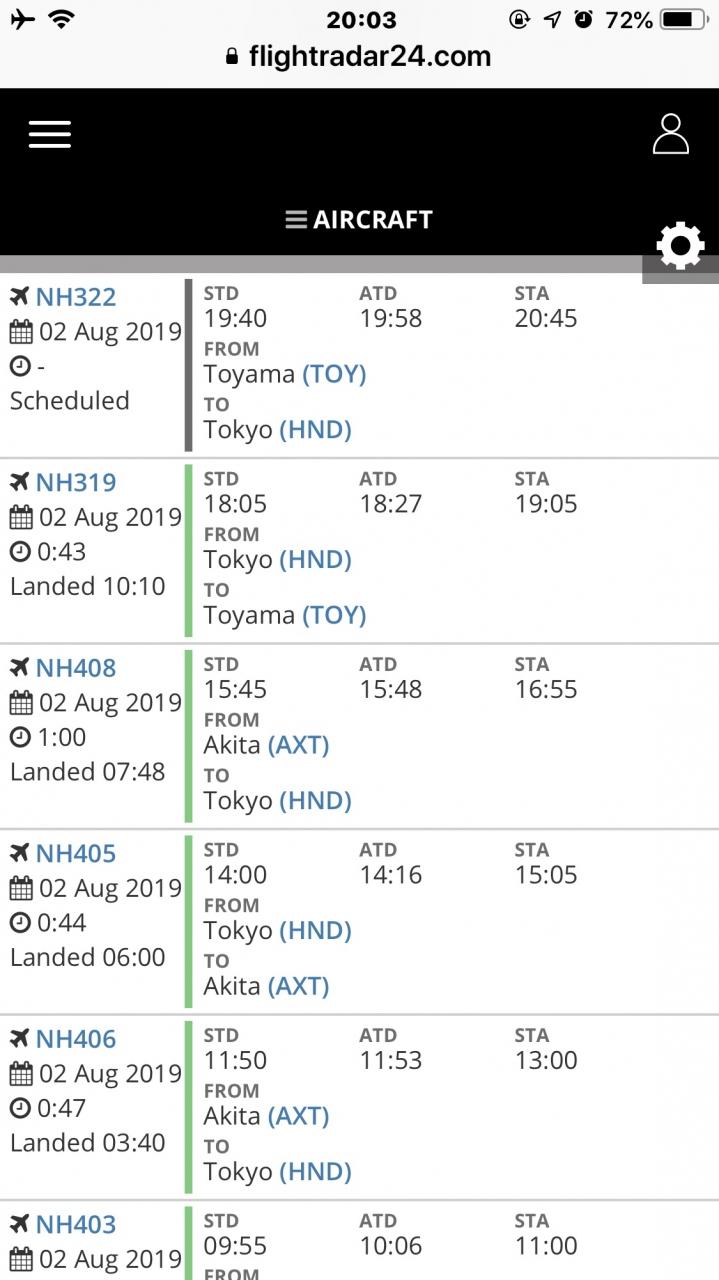This screenshot has width=719, height=1280.
Task: Select the Toyama (TOY) origin airport of NH322
Action: coord(285,374)
